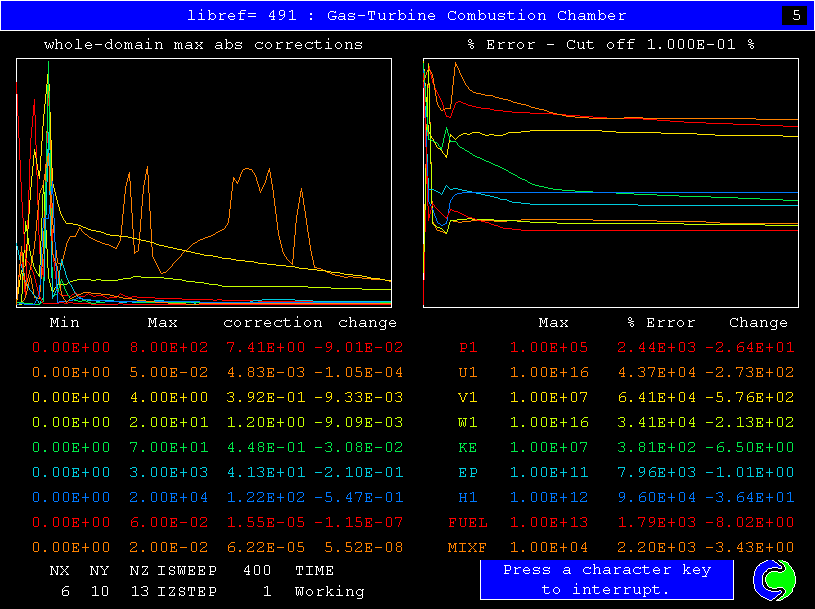This screenshot has width=815, height=609.
Task: Click the NY value 10
Action: click(100, 591)
